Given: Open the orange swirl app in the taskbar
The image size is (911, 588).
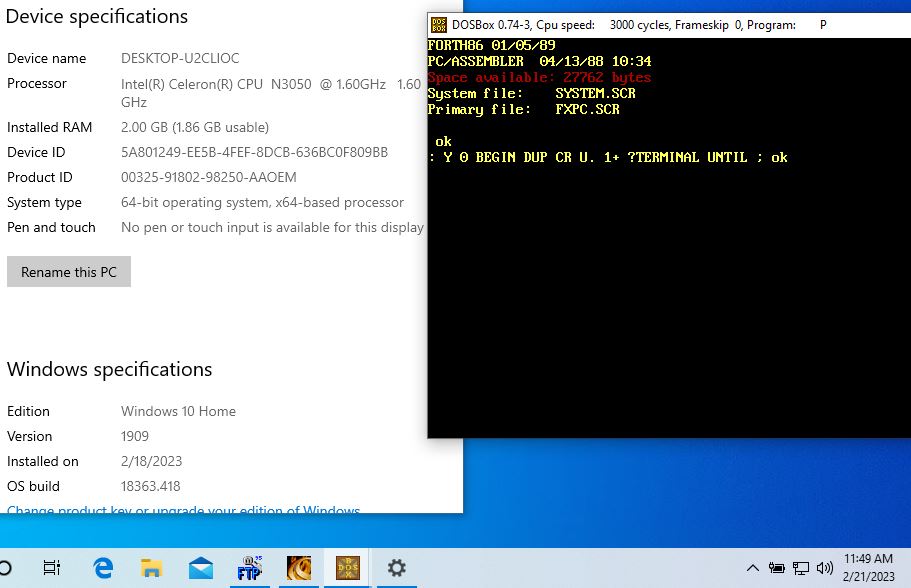Looking at the screenshot, I should click(299, 568).
